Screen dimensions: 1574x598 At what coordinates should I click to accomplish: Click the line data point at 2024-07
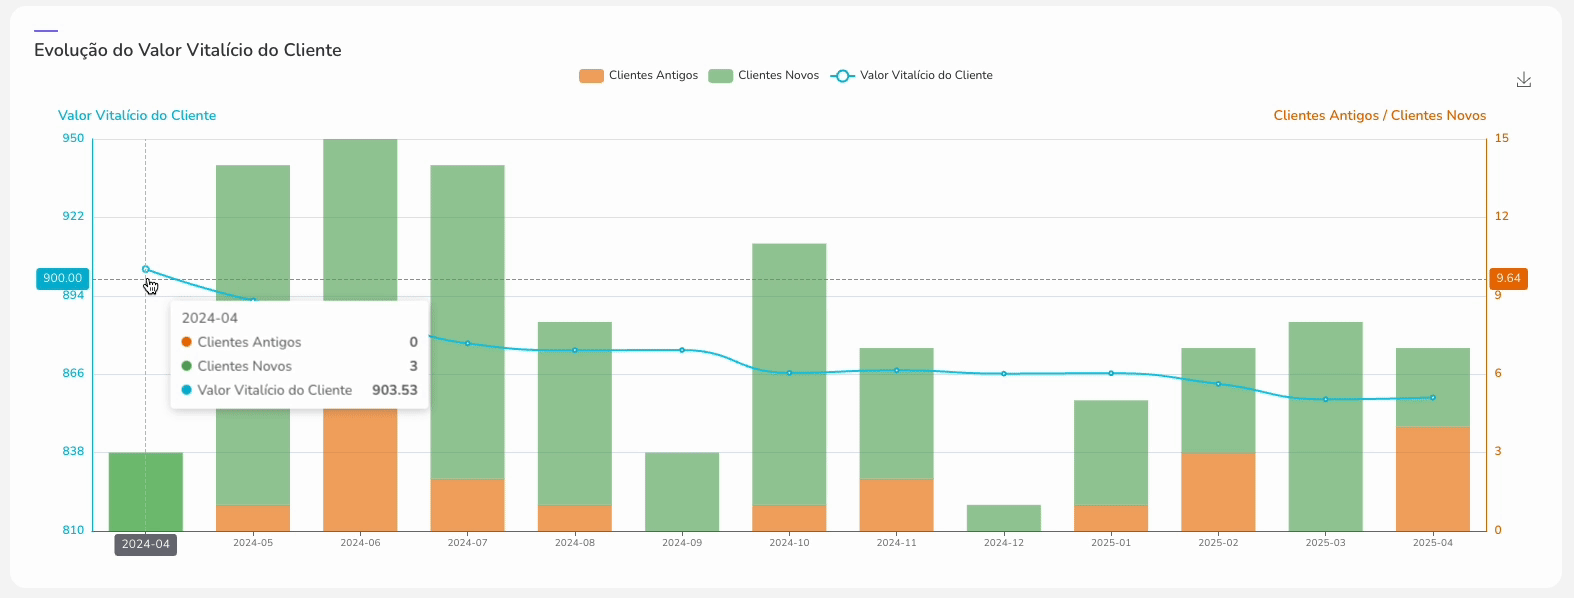tap(467, 343)
